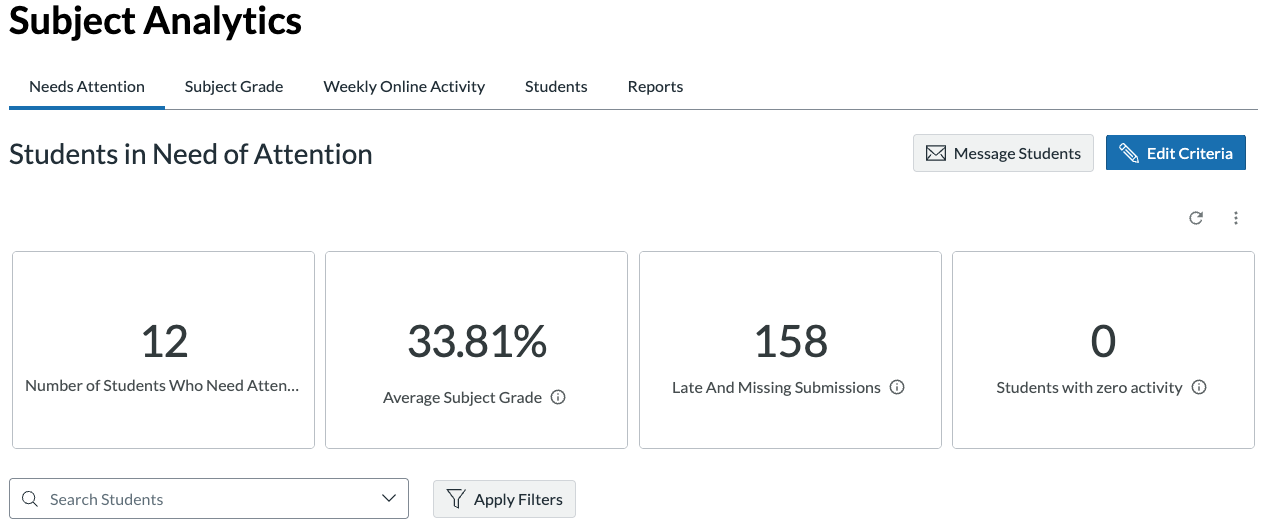Click the 12 students count value
Screen dimensions: 1270x529
pyautogui.click(x=164, y=342)
